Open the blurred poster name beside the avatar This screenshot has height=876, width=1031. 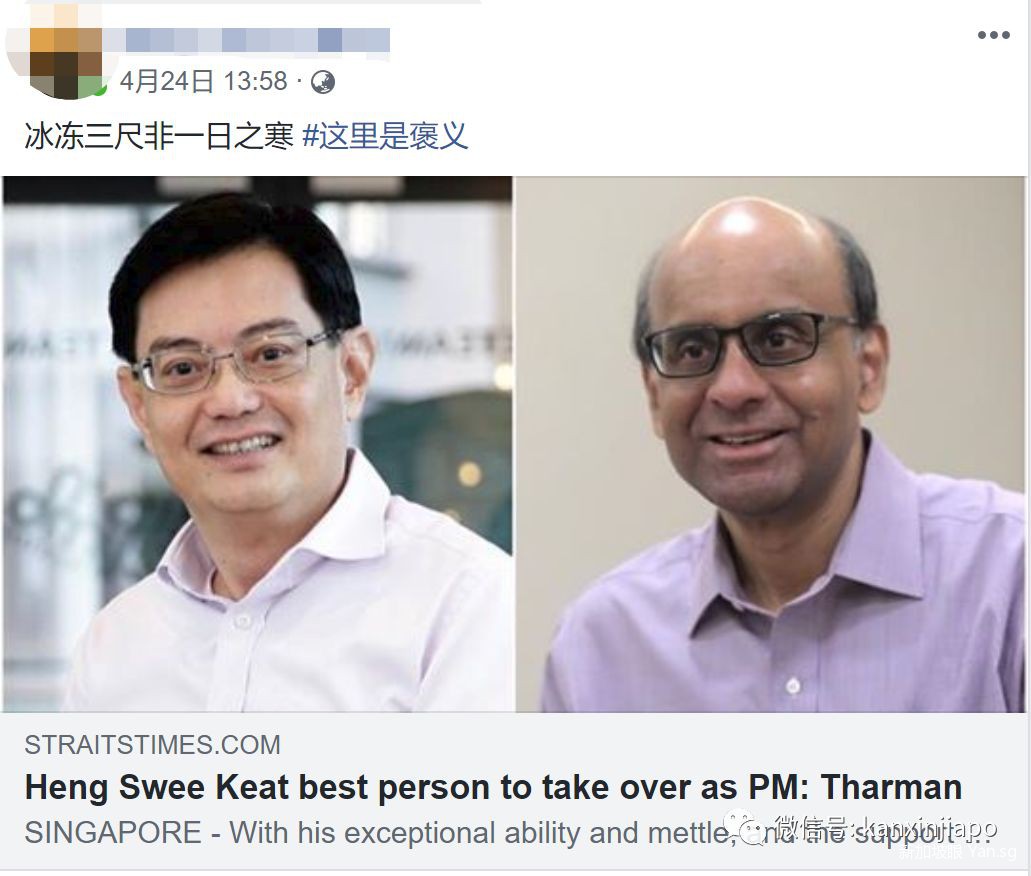click(x=256, y=40)
